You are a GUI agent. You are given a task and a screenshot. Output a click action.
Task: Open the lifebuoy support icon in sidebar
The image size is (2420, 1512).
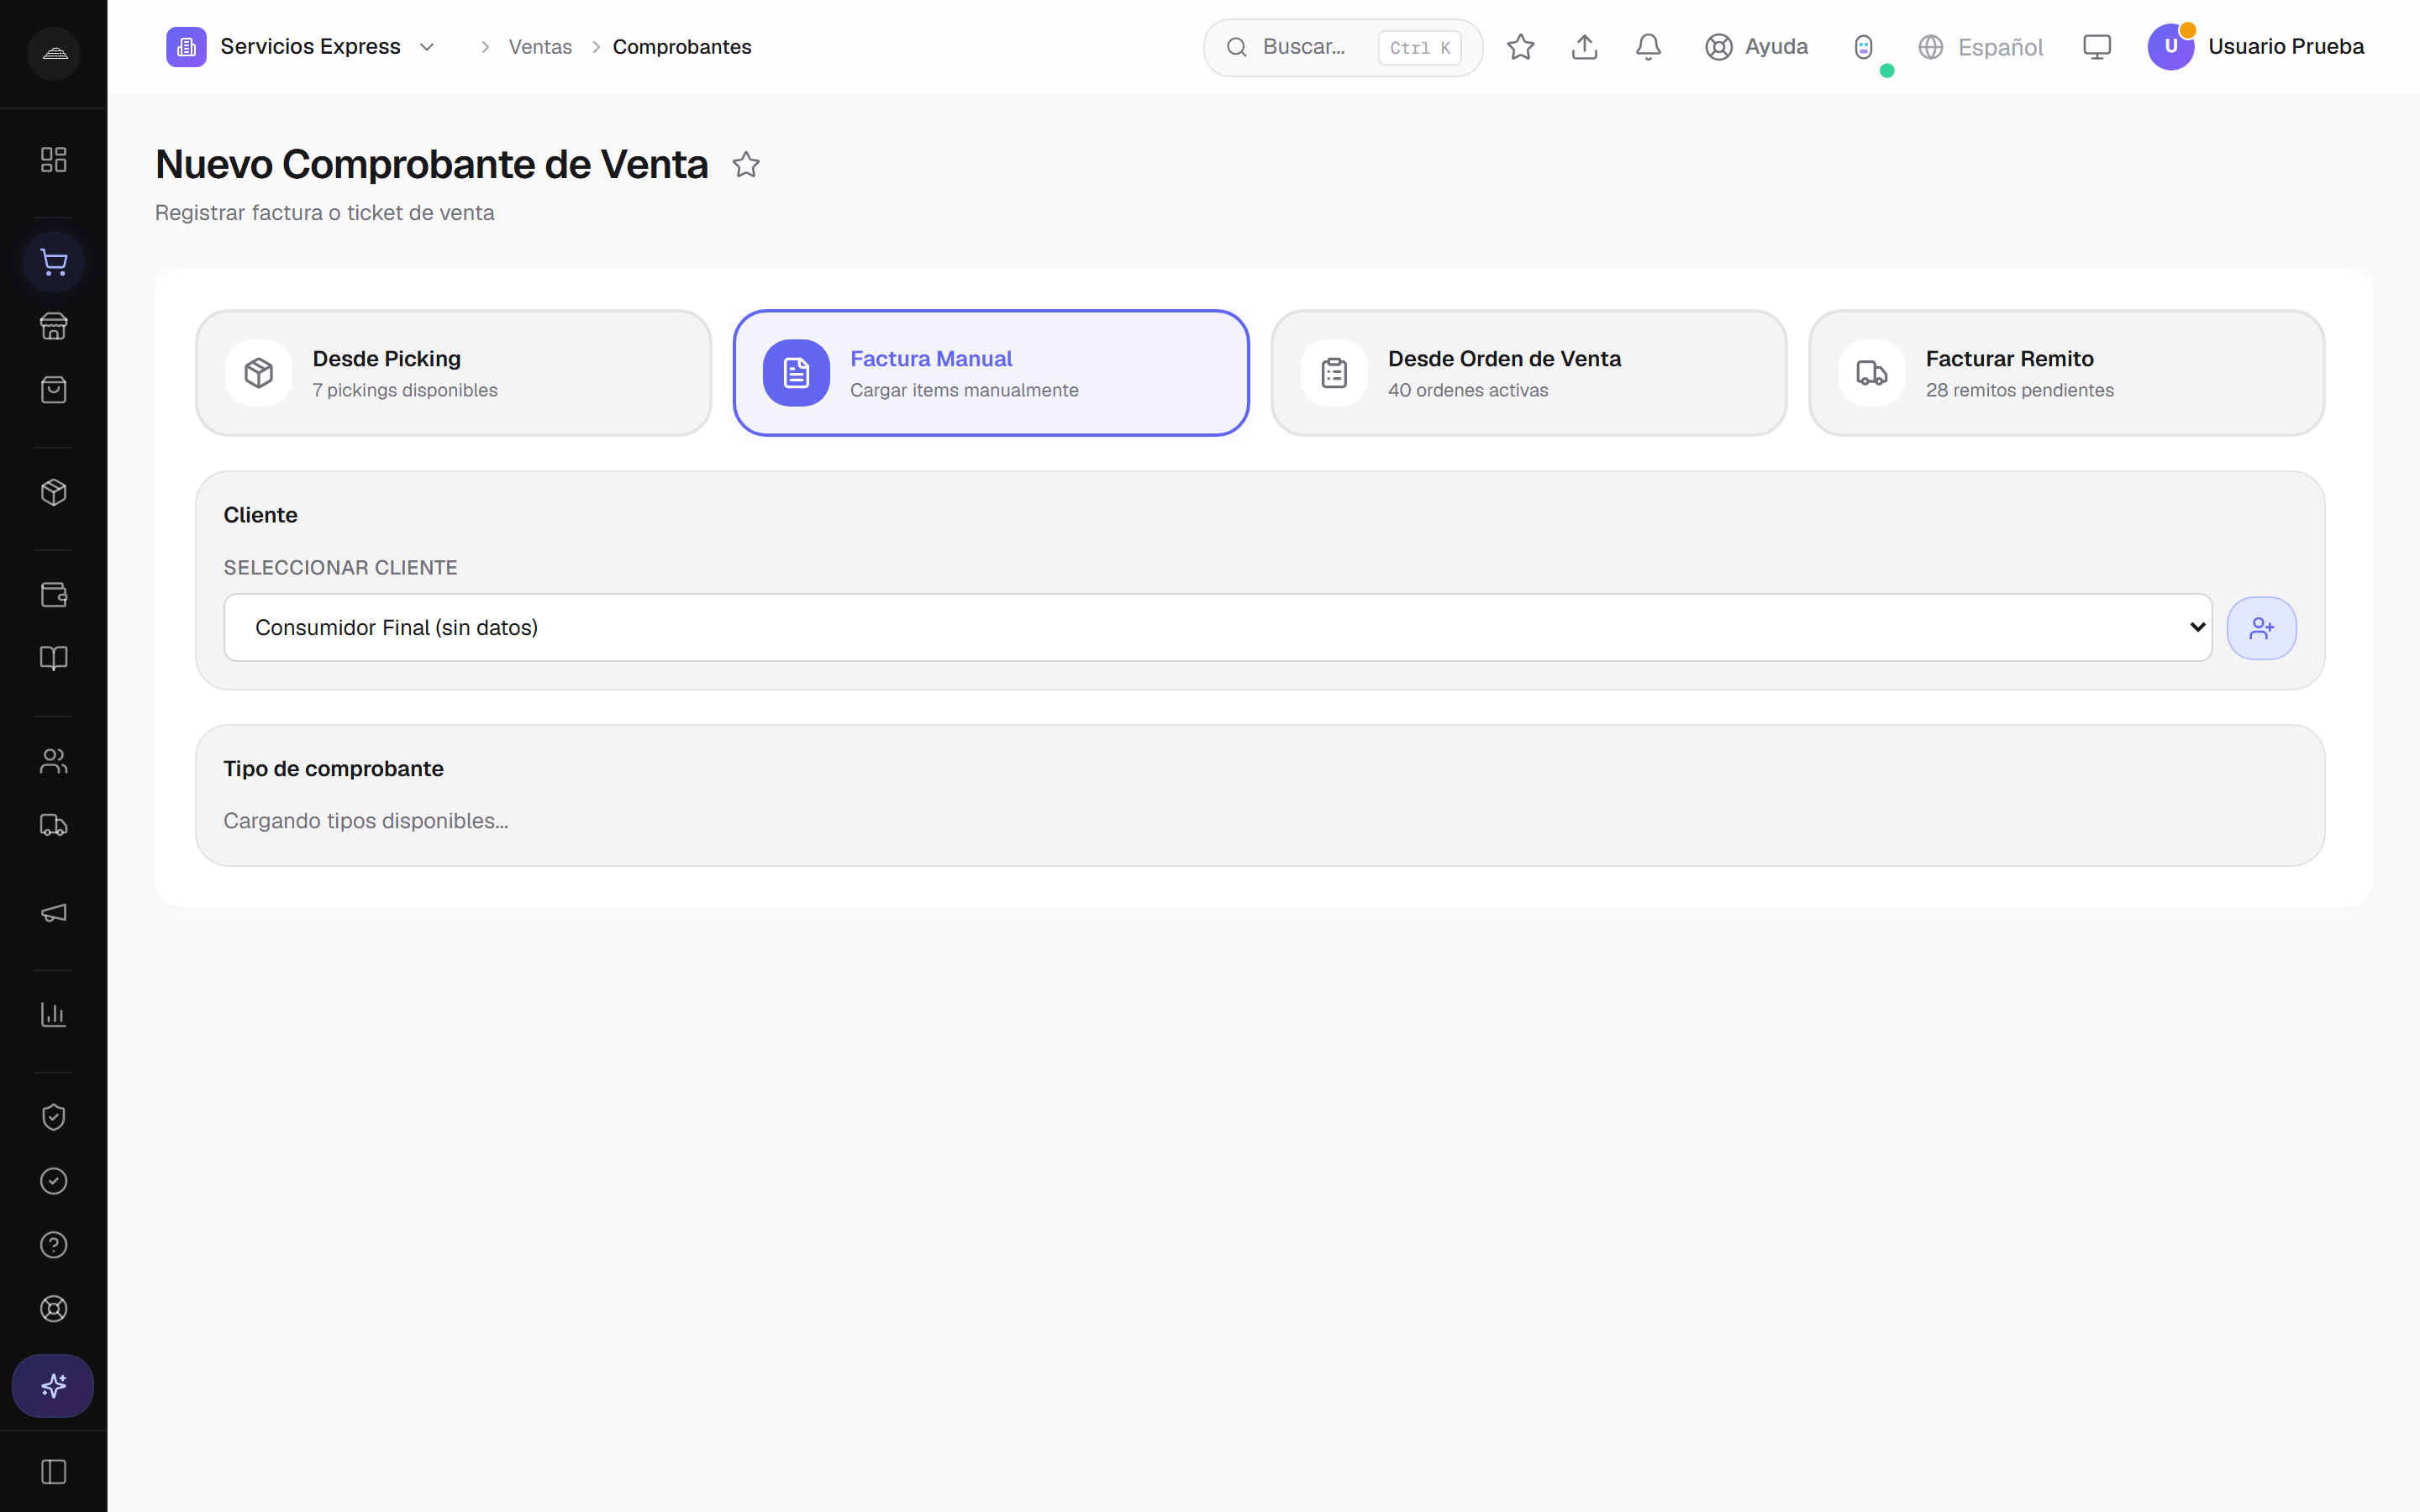53,1309
